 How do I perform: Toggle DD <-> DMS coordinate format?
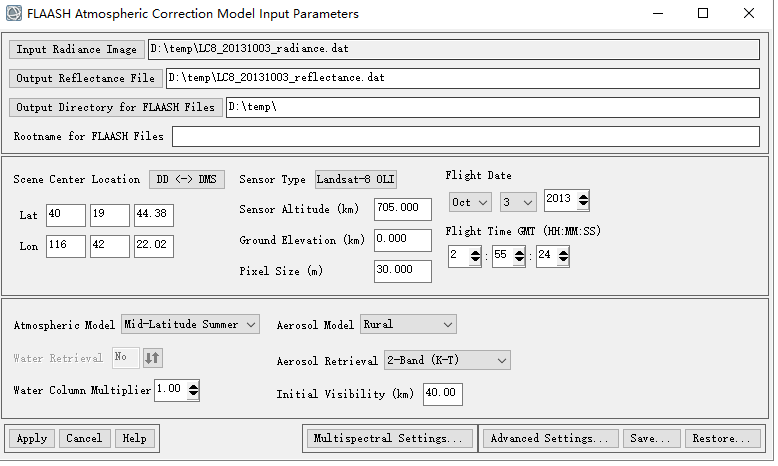click(187, 179)
